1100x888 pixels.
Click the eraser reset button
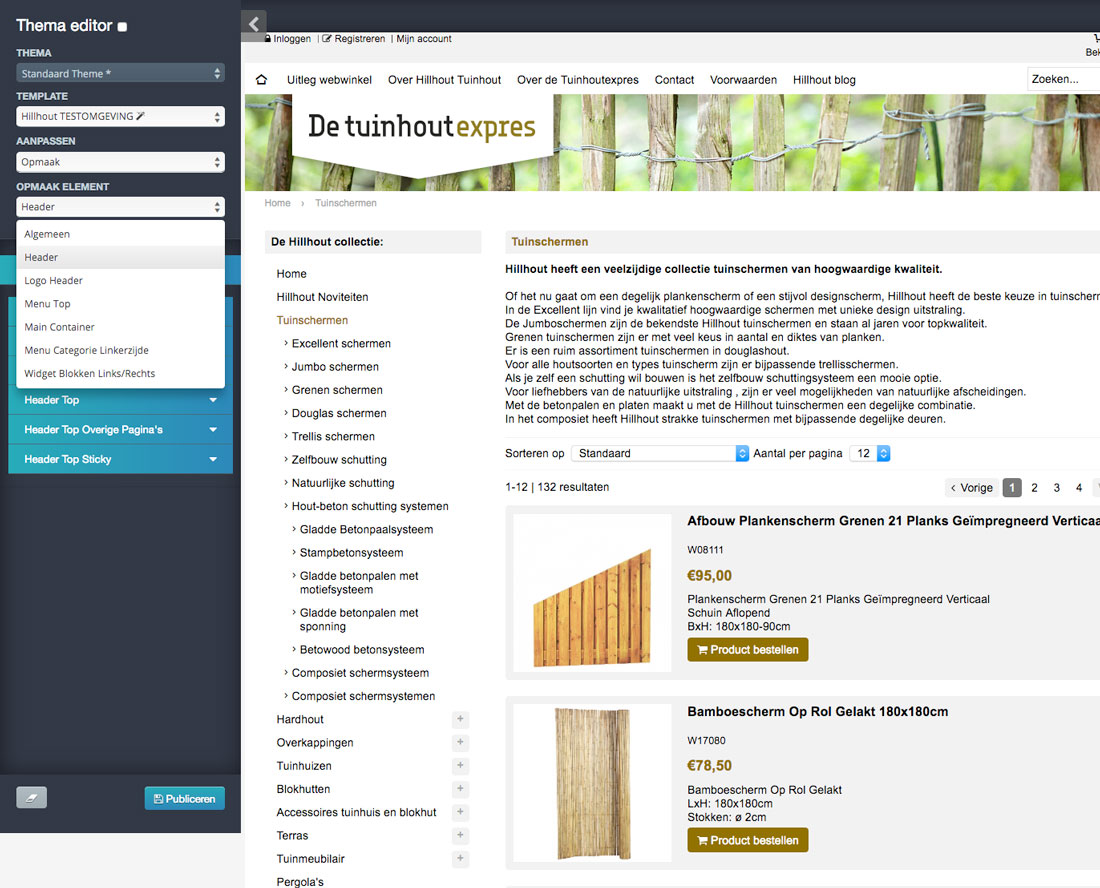(32, 798)
